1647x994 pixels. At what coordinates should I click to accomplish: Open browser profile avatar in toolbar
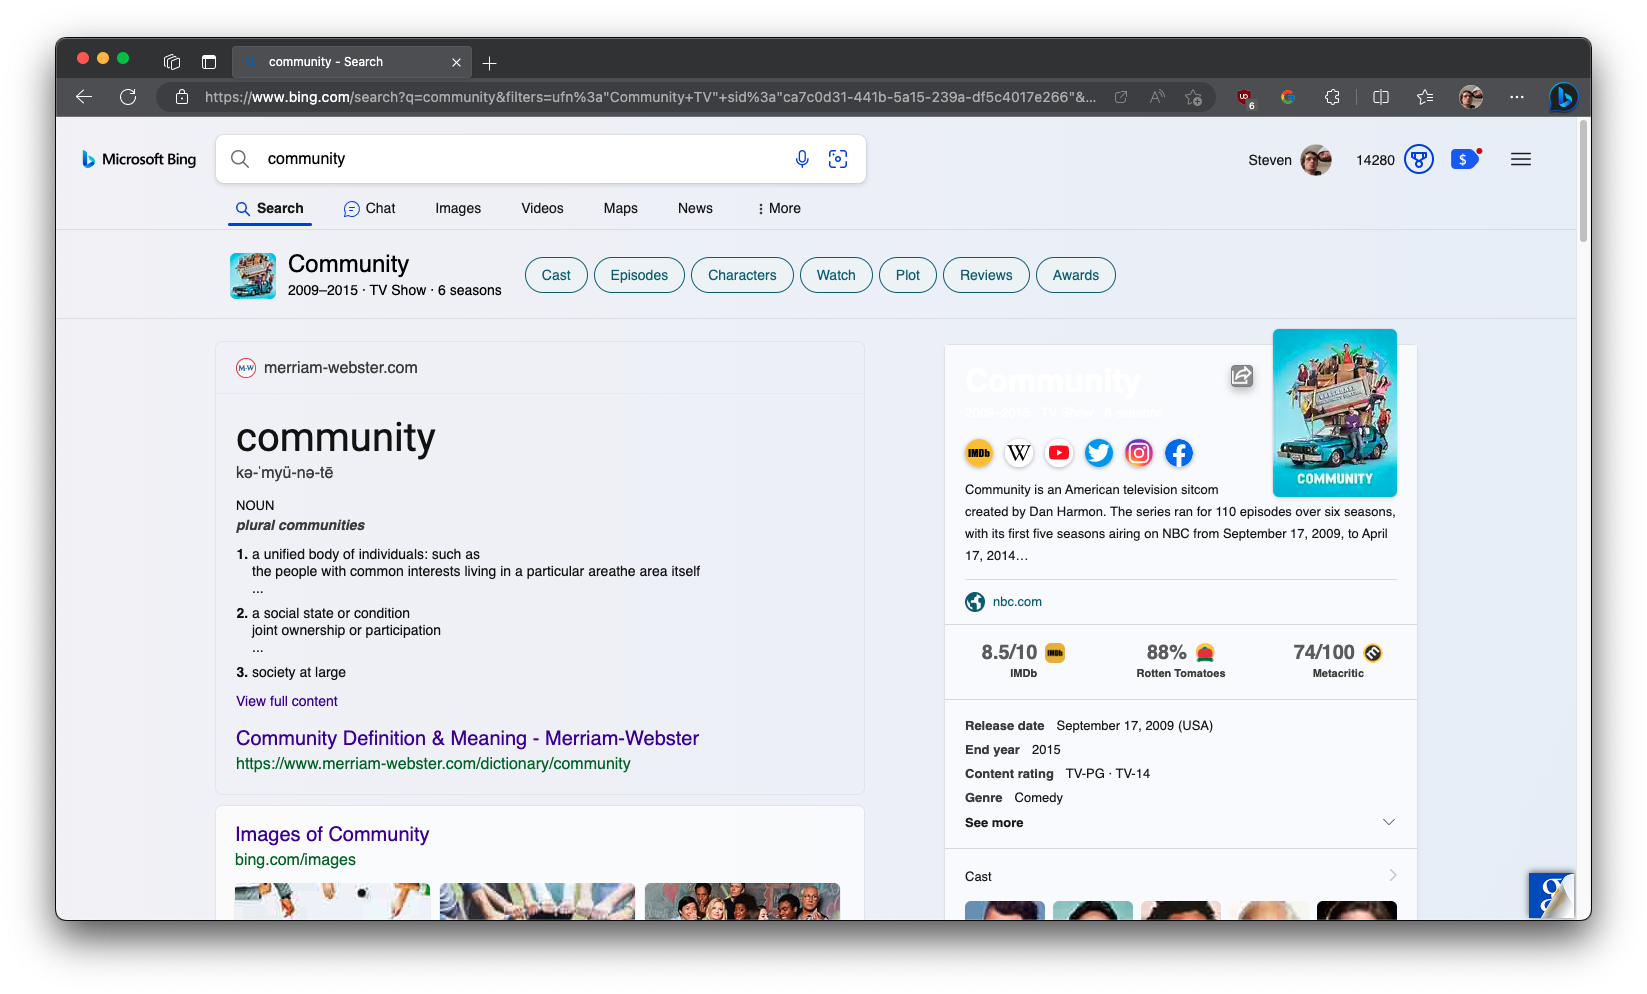point(1471,97)
